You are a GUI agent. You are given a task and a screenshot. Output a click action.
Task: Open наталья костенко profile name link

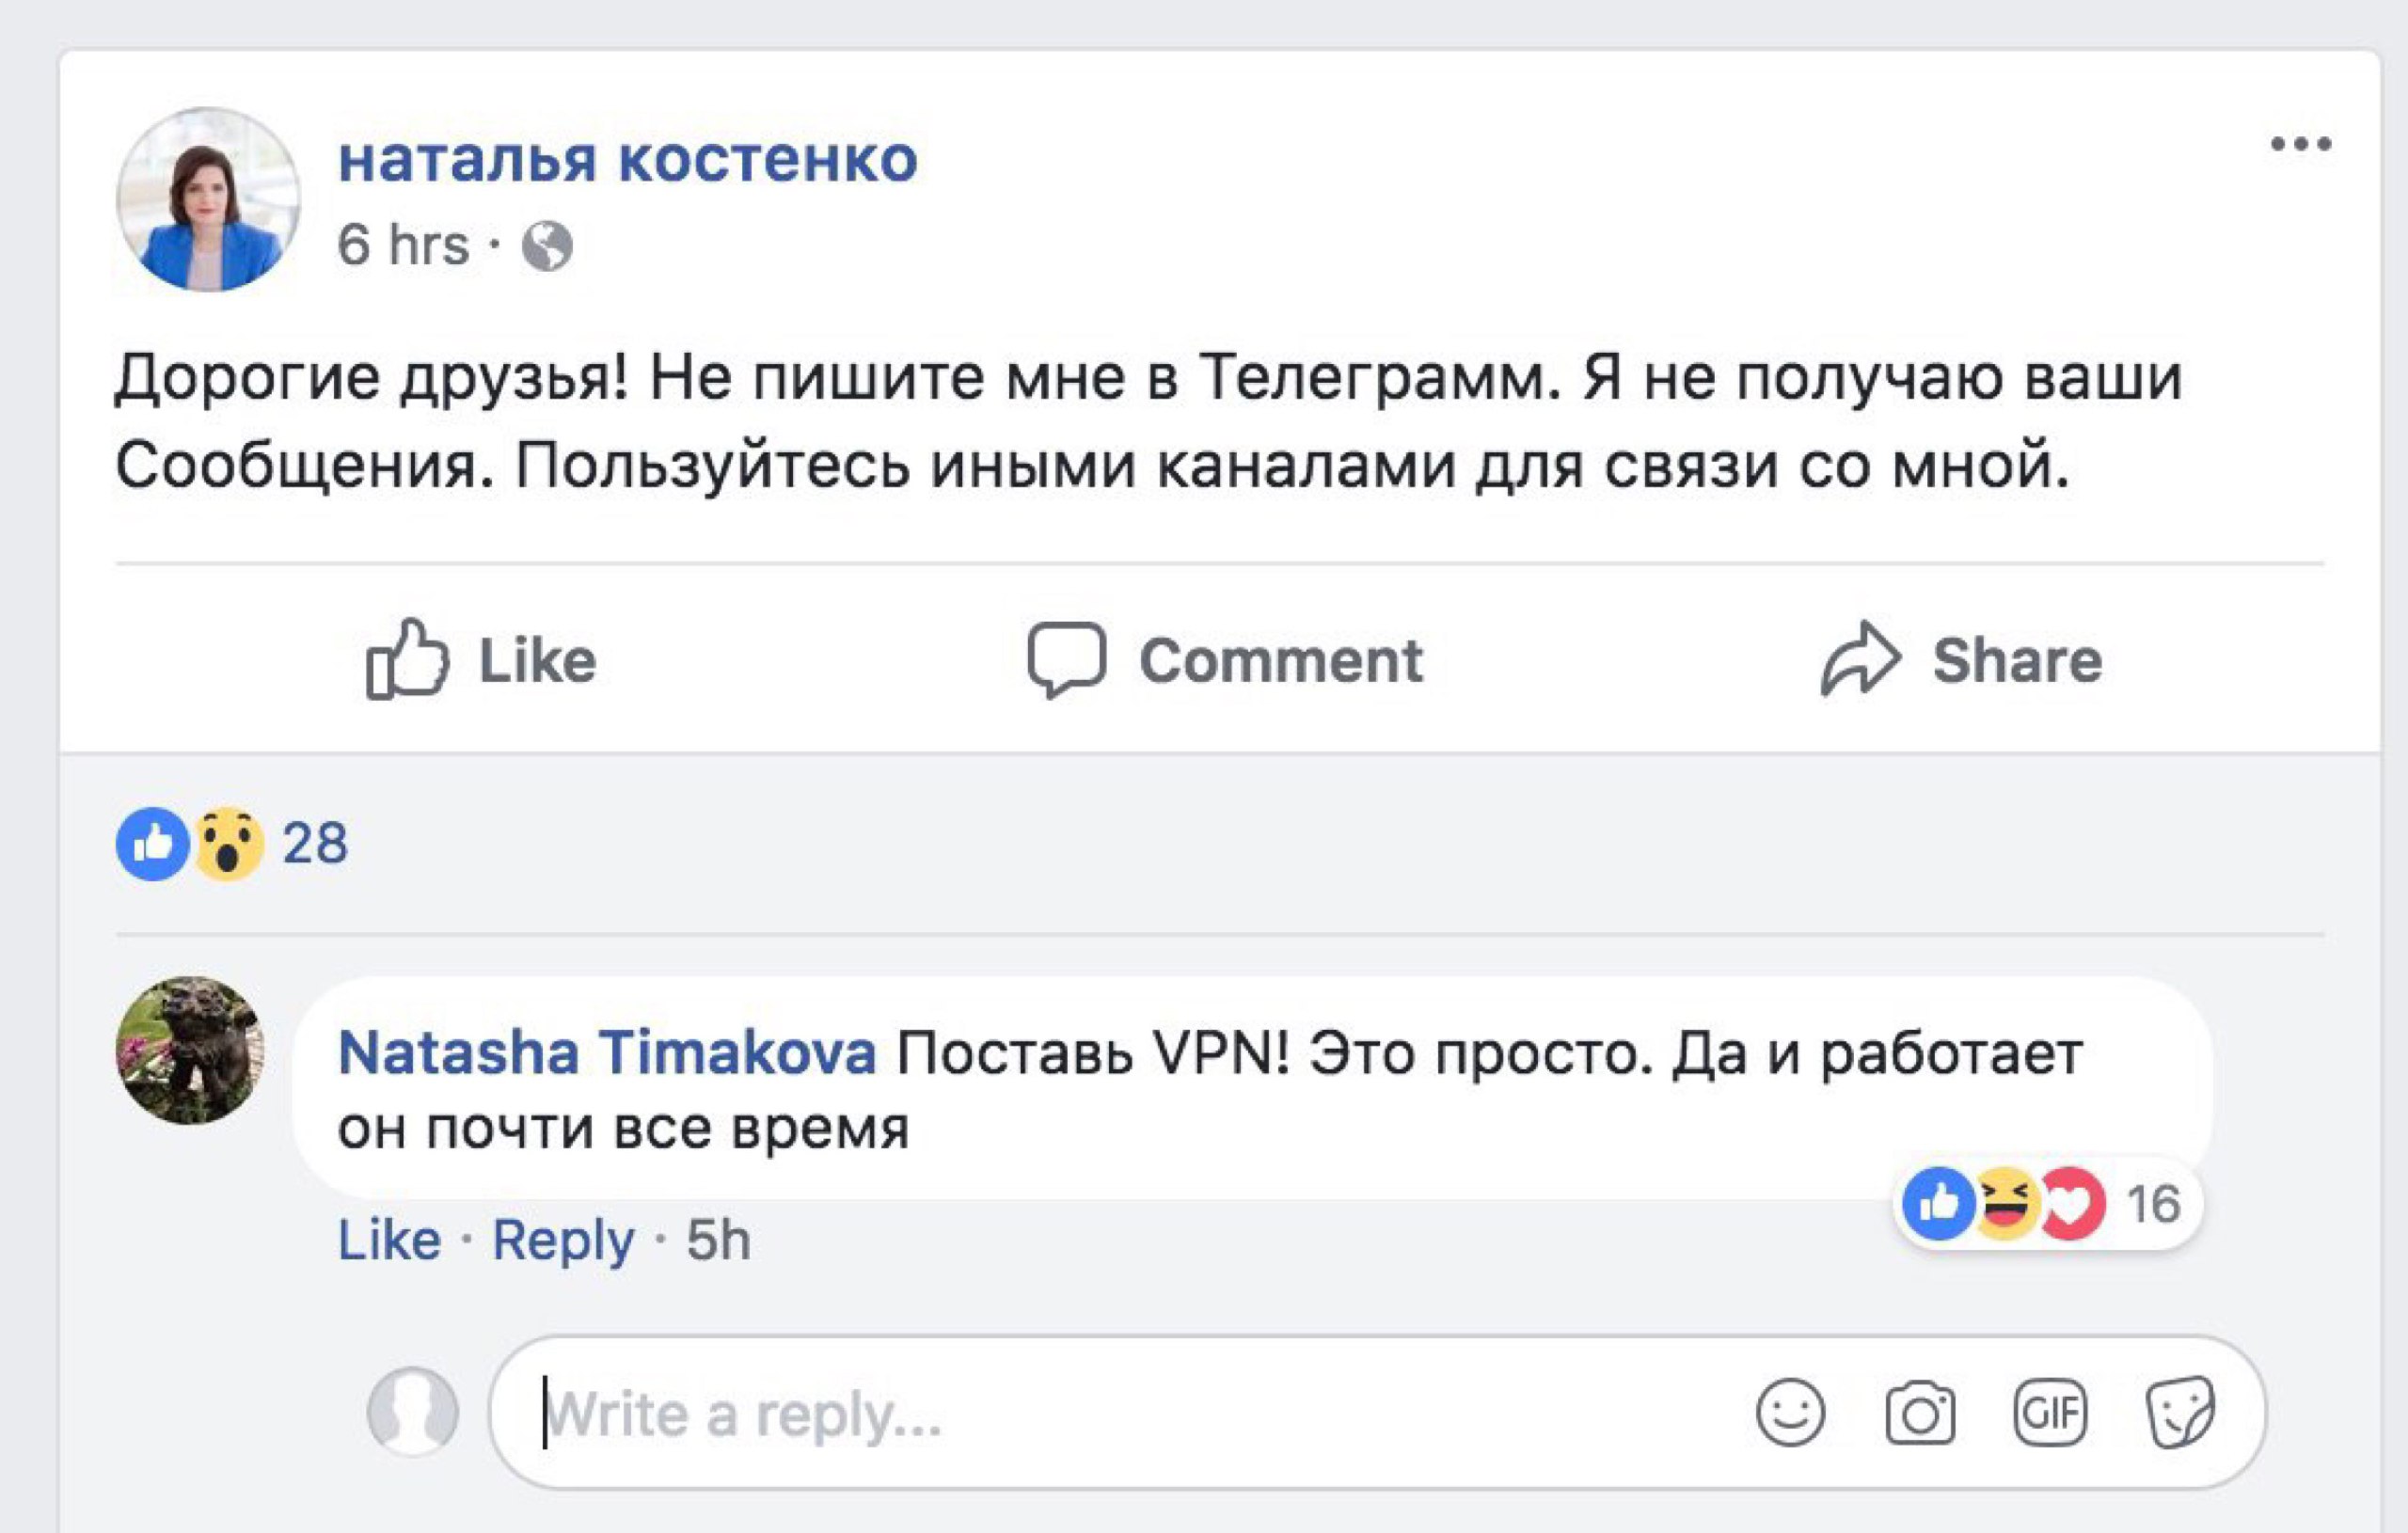click(627, 160)
